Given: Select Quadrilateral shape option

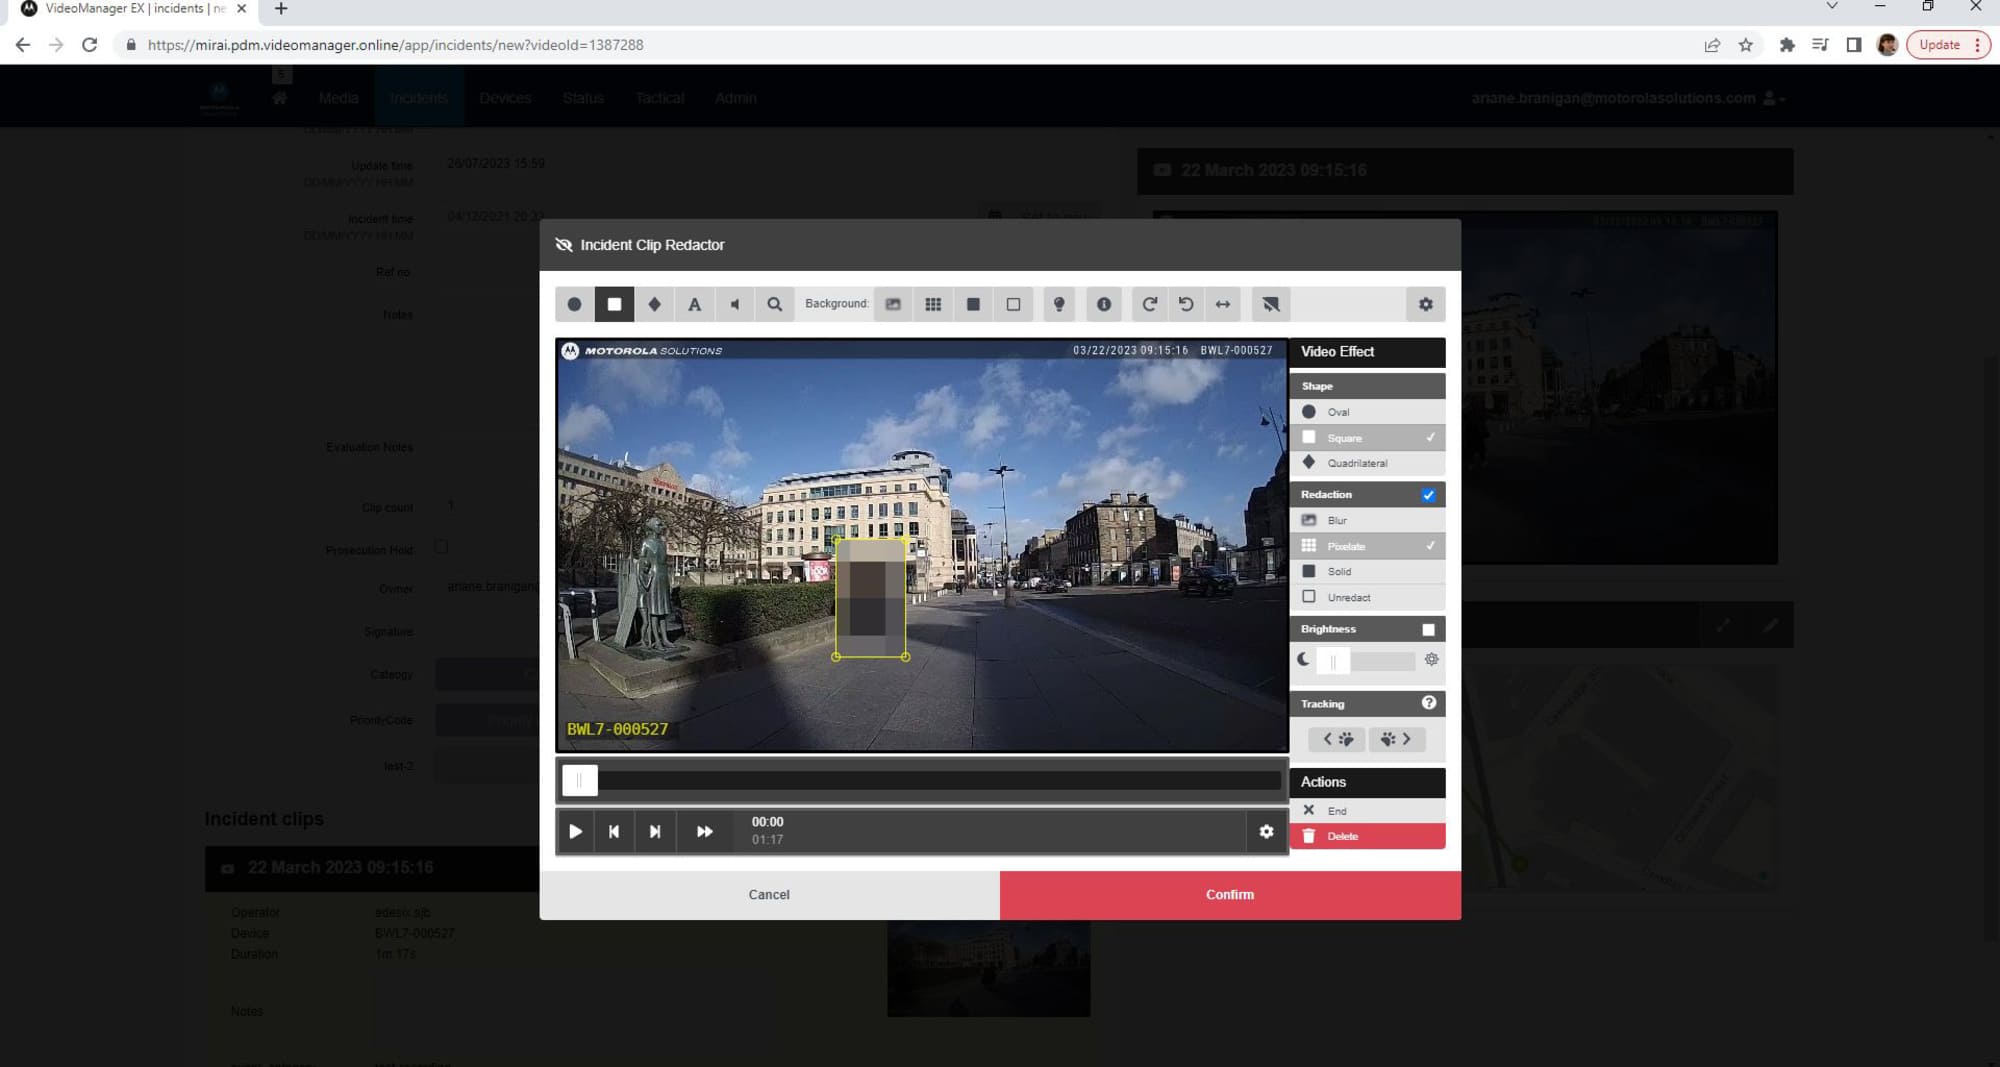Looking at the screenshot, I should [x=1367, y=463].
